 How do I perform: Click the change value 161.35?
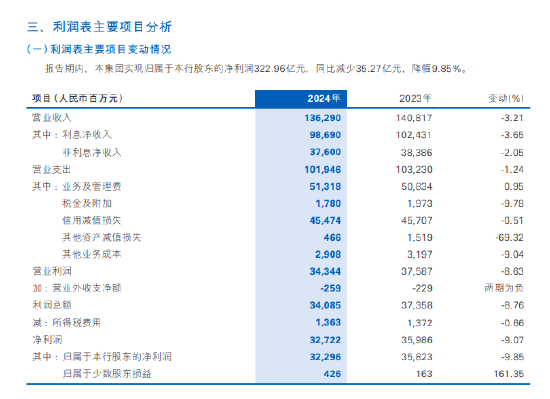point(509,374)
